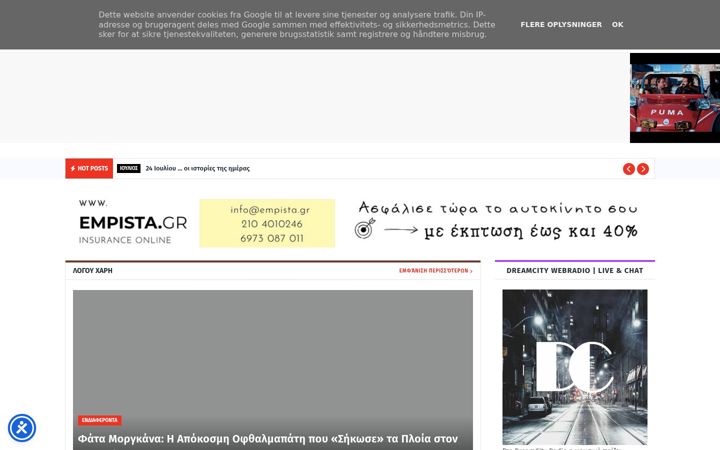Screen dimensions: 720x450
Task: Open the Empista.gr insurance banner
Action: click(360, 223)
